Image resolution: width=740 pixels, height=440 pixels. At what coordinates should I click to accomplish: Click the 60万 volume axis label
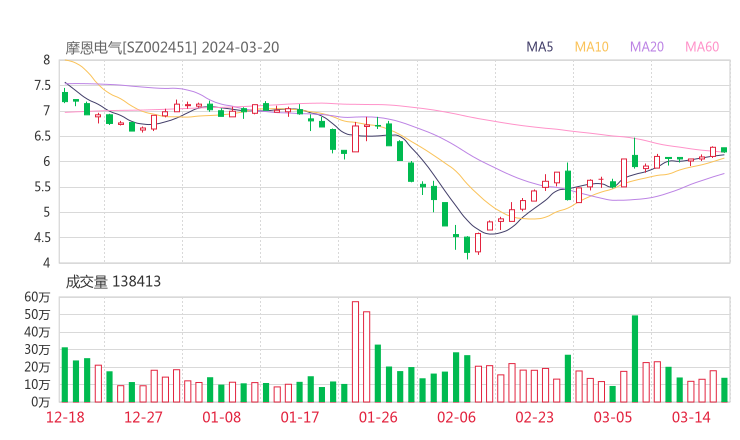(x=37, y=297)
